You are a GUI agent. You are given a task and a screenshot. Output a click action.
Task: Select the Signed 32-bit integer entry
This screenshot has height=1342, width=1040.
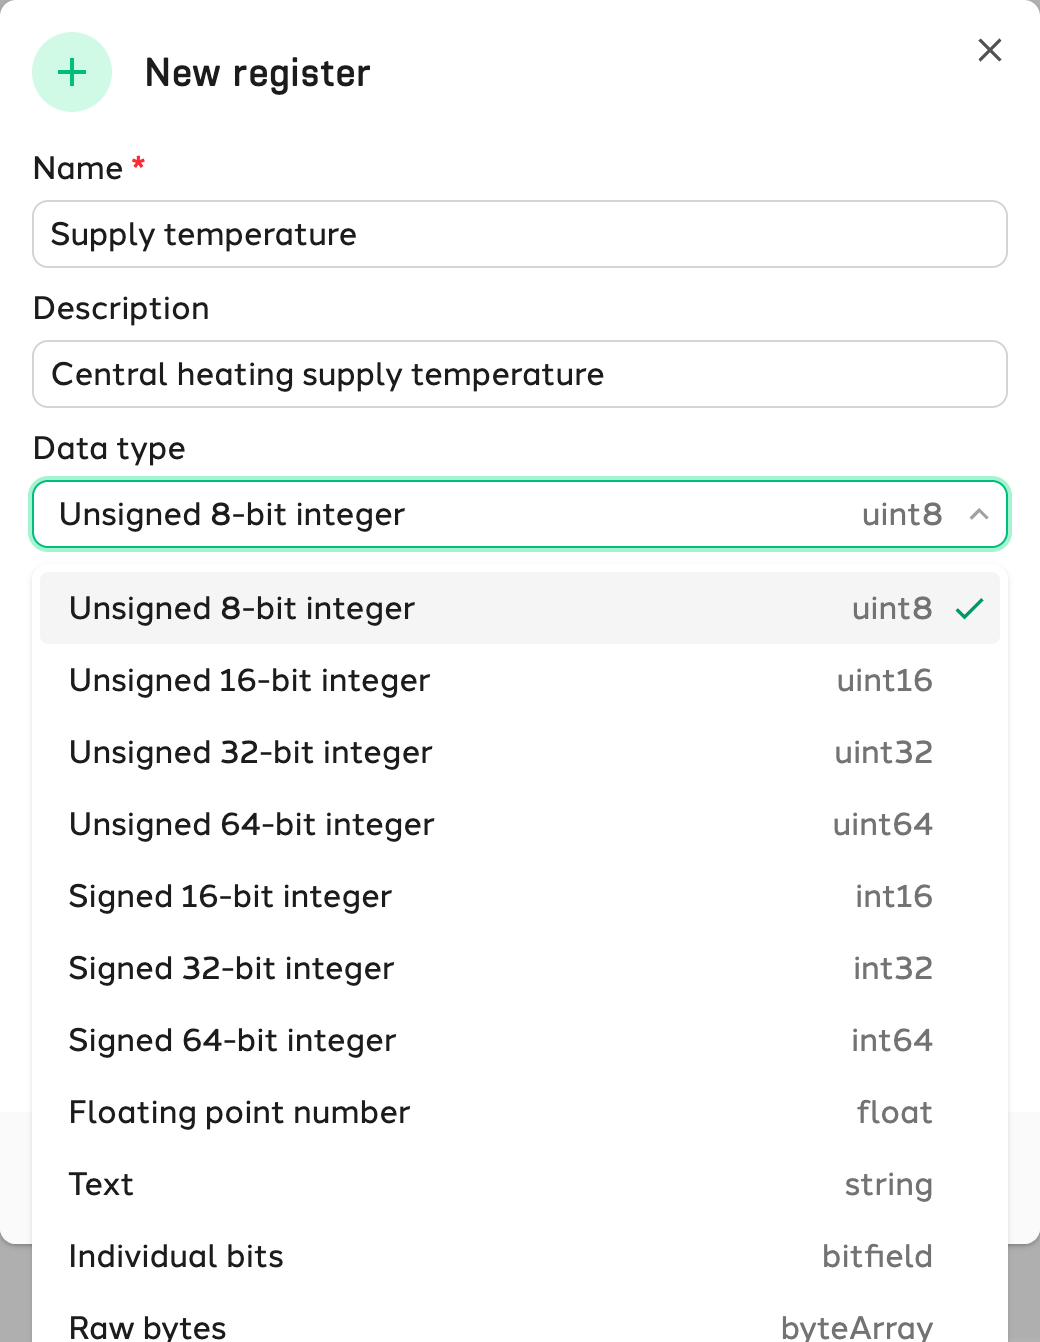[x=520, y=968]
